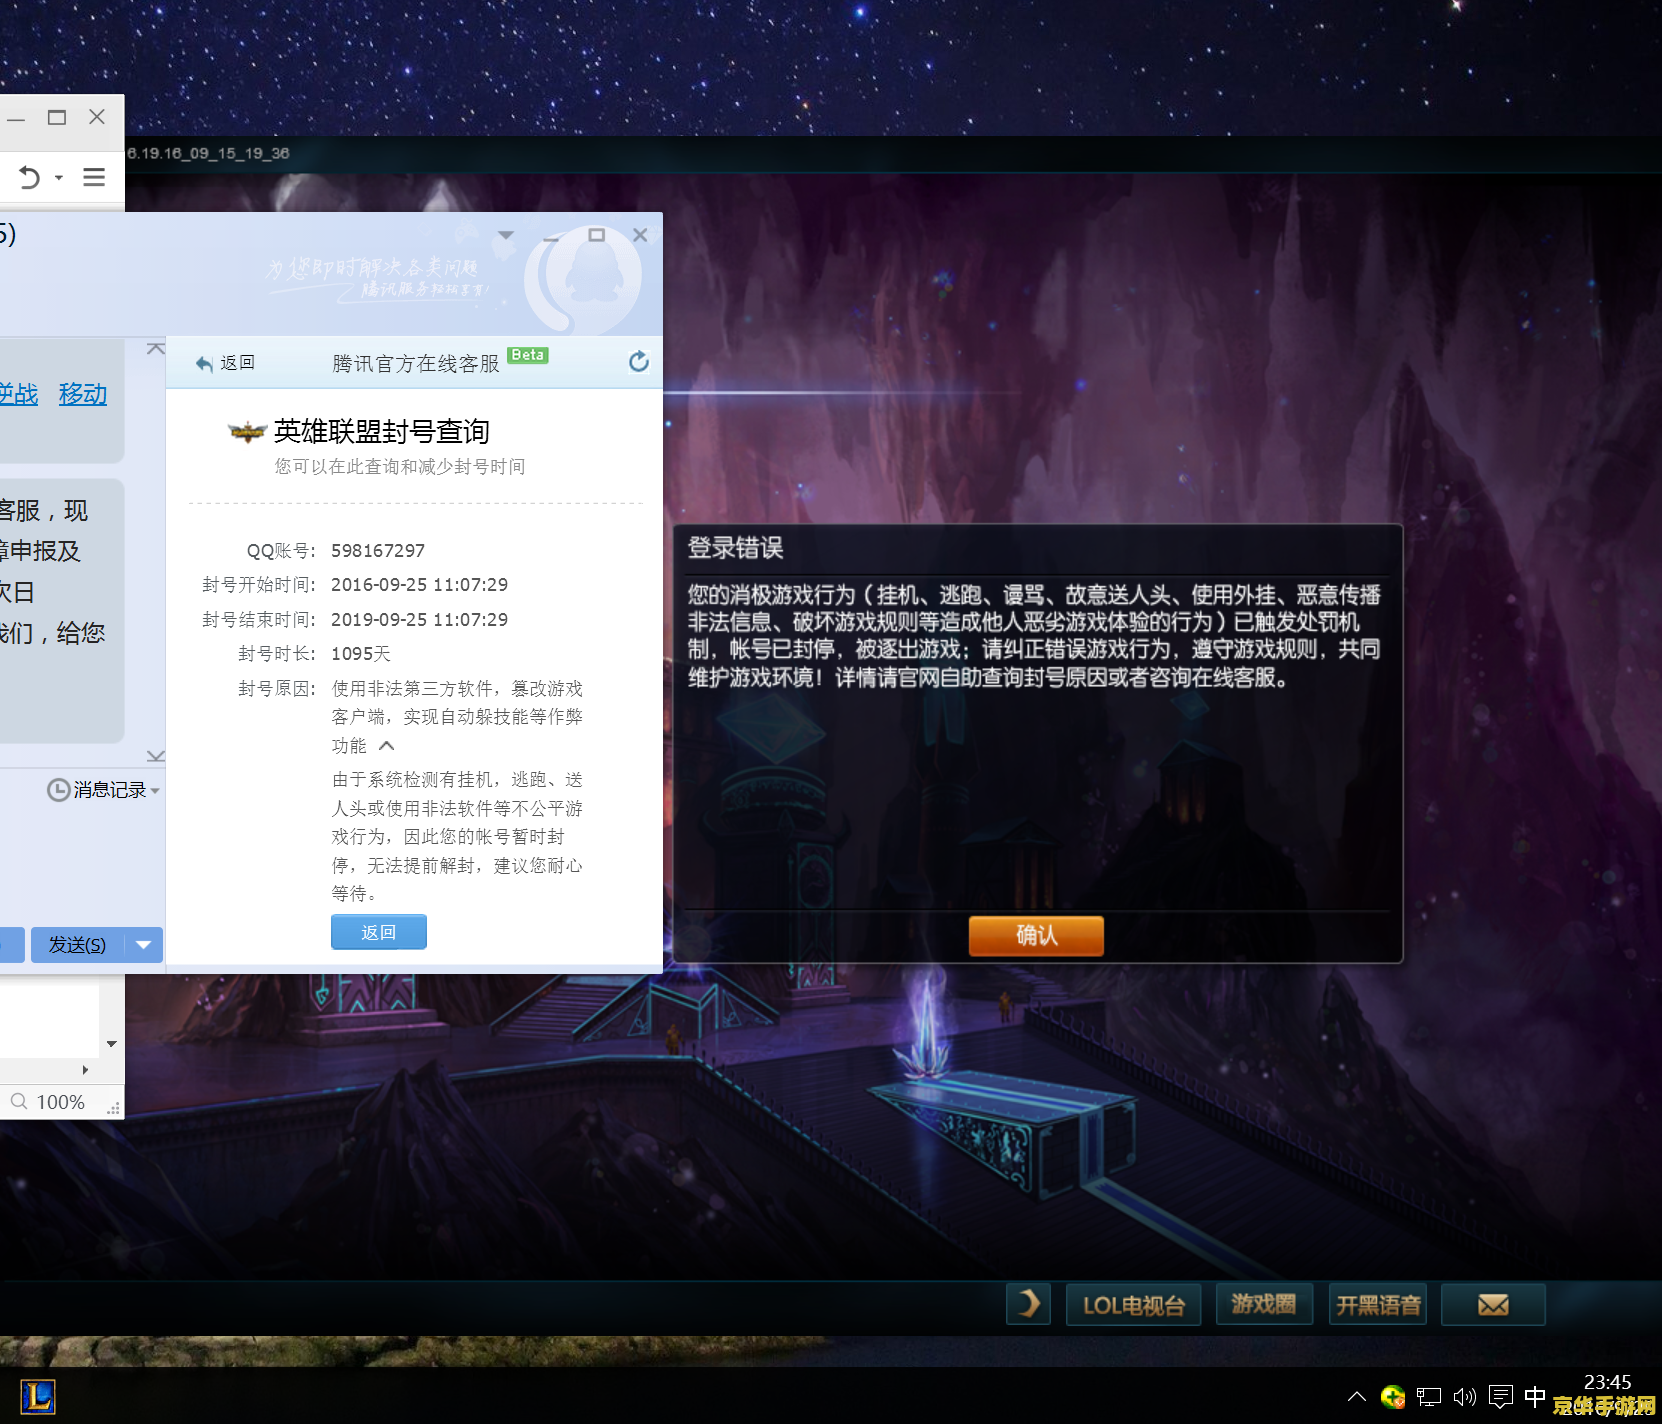Click the zoom magnifier icon at 100%
The width and height of the screenshot is (1662, 1424).
click(x=19, y=1101)
